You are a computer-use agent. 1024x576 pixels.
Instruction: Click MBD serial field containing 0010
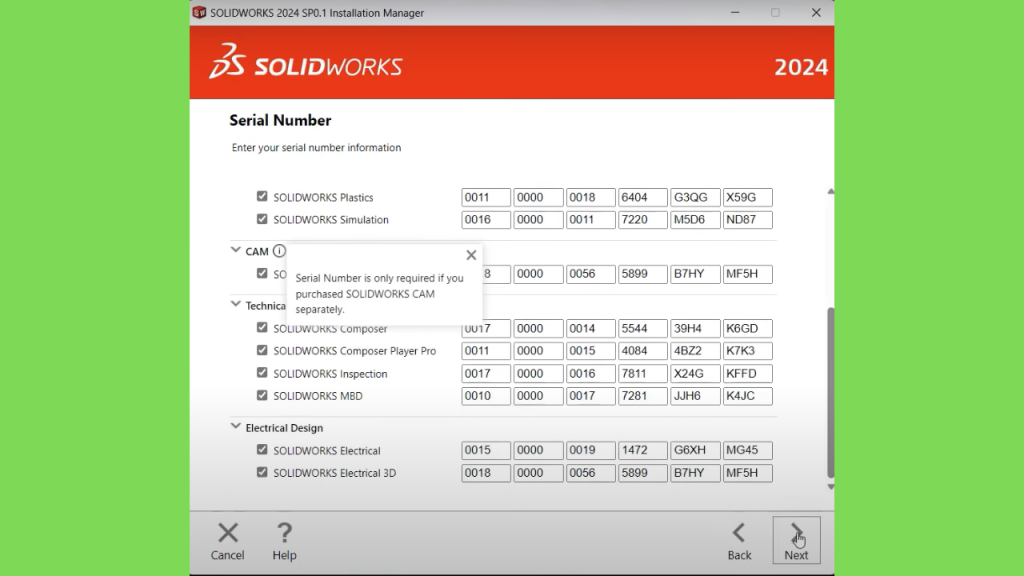pyautogui.click(x=486, y=396)
